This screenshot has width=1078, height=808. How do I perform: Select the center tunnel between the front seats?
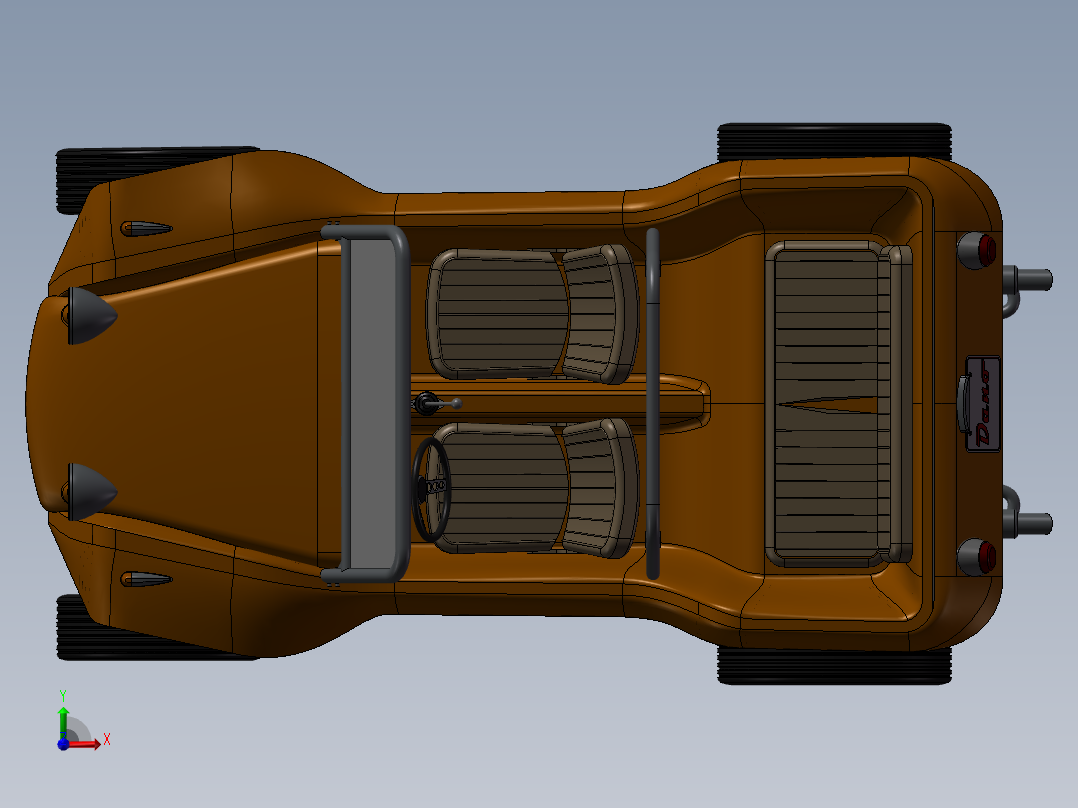click(x=564, y=403)
